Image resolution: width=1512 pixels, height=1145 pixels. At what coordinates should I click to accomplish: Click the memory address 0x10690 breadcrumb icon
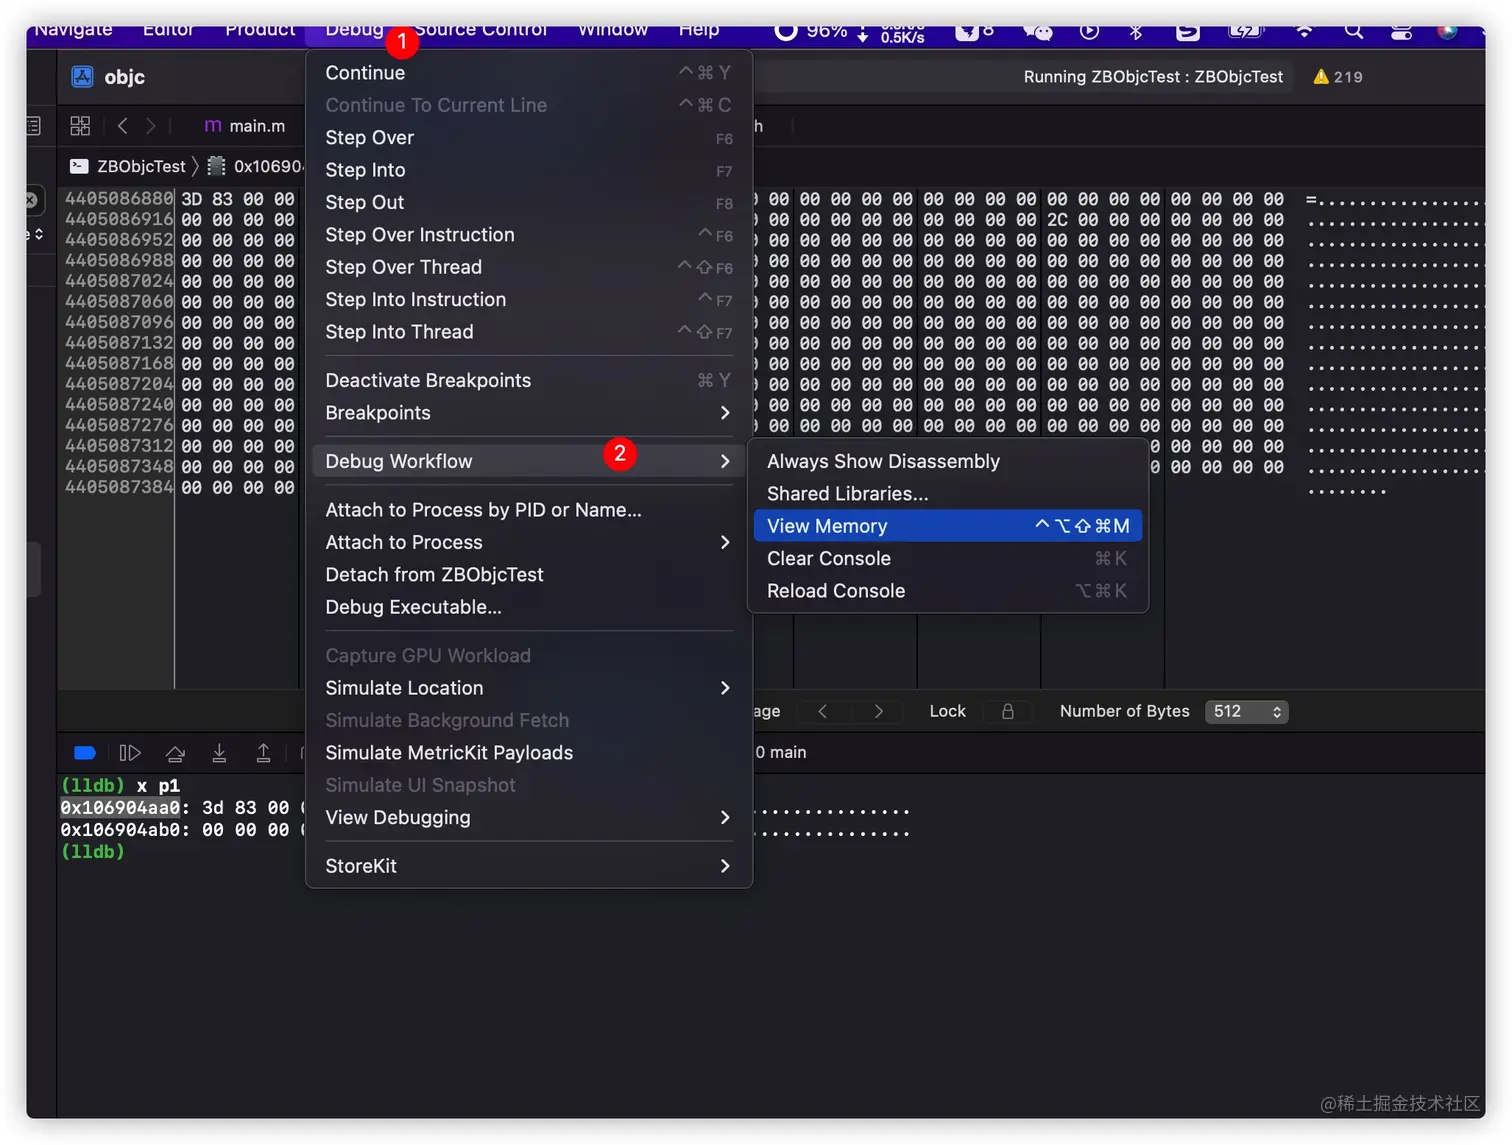216,166
